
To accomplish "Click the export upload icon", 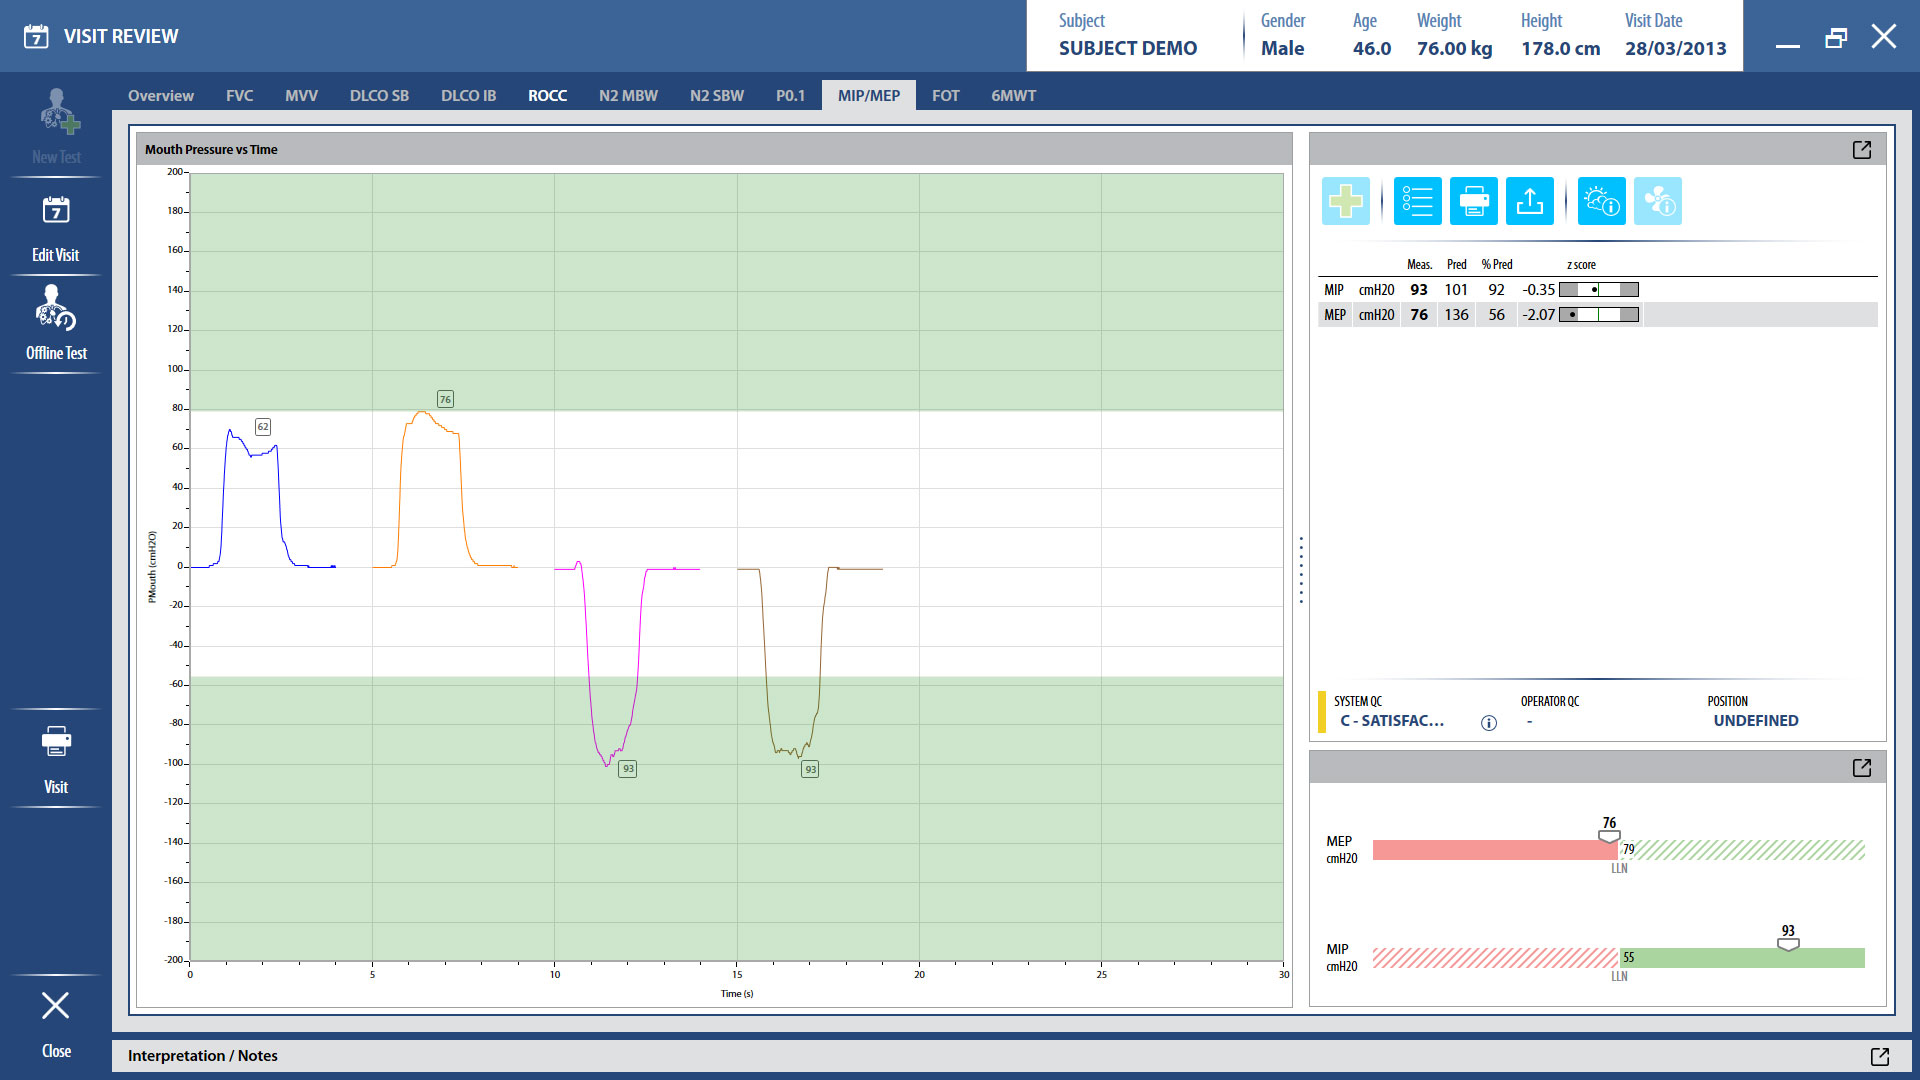I will [1529, 201].
